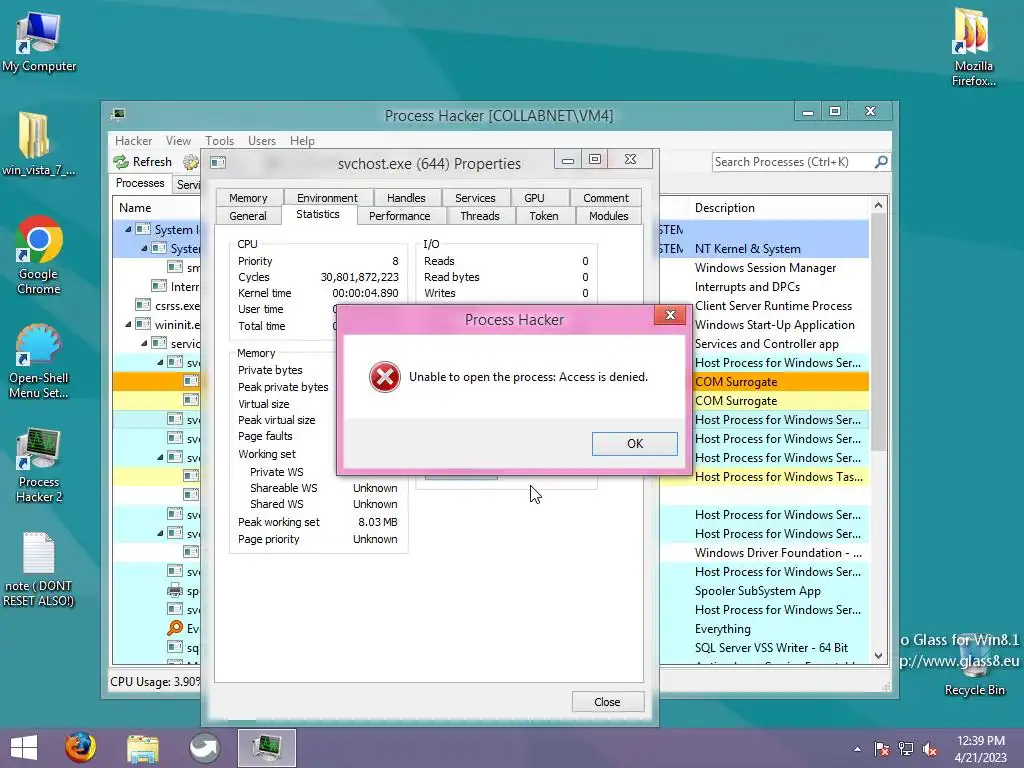Screen dimensions: 1024x768
Task: Click the magnifier icon in search box
Action: pyautogui.click(x=881, y=161)
